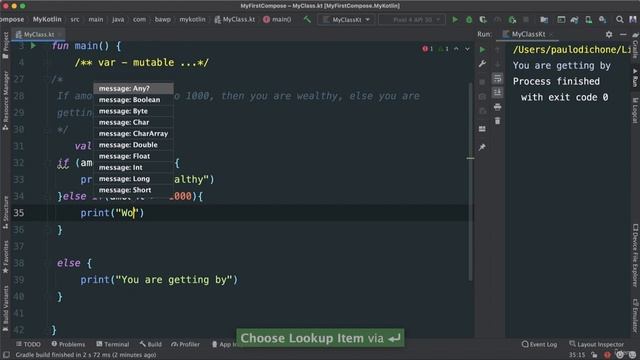Click the editor vertical scrollbar
Image resolution: width=640 pixels, height=360 pixels.
click(470, 182)
